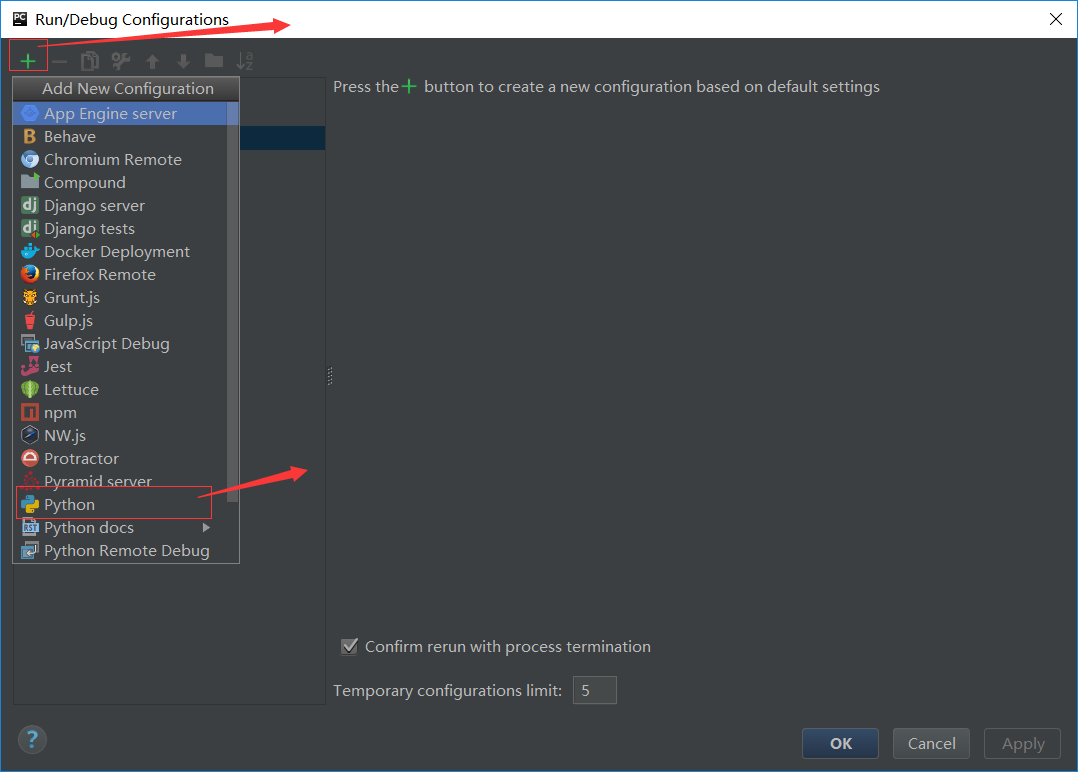The image size is (1078, 772).
Task: Click the Move Down arrow icon
Action: pyautogui.click(x=184, y=62)
